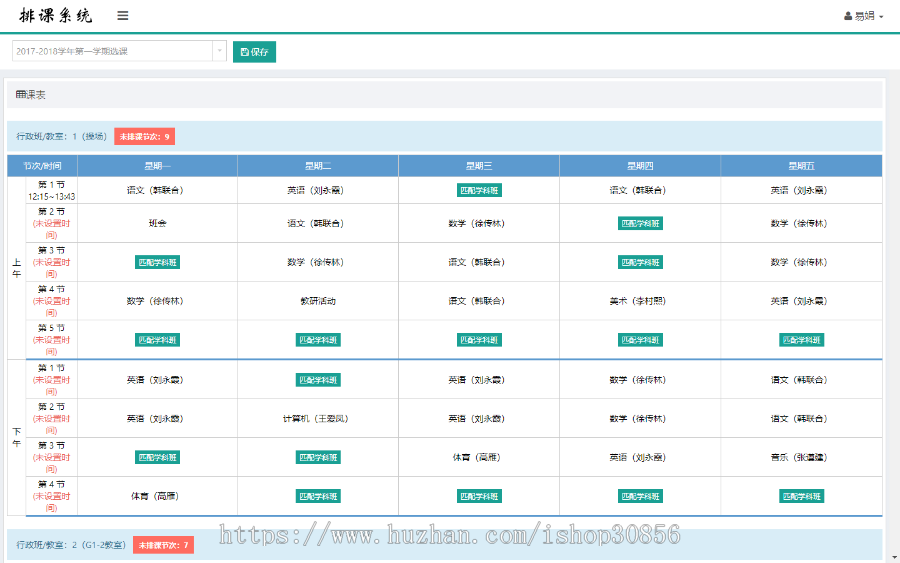Viewport: 900px width, 563px height.
Task: Click 匹配学科班 for Monday morning period 3
Action: coord(157,262)
